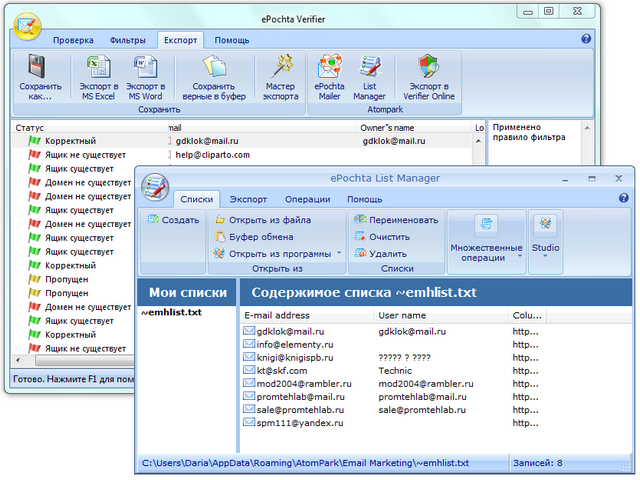
Task: Click help@cliparto.com in Verifier list
Action: click(x=213, y=155)
